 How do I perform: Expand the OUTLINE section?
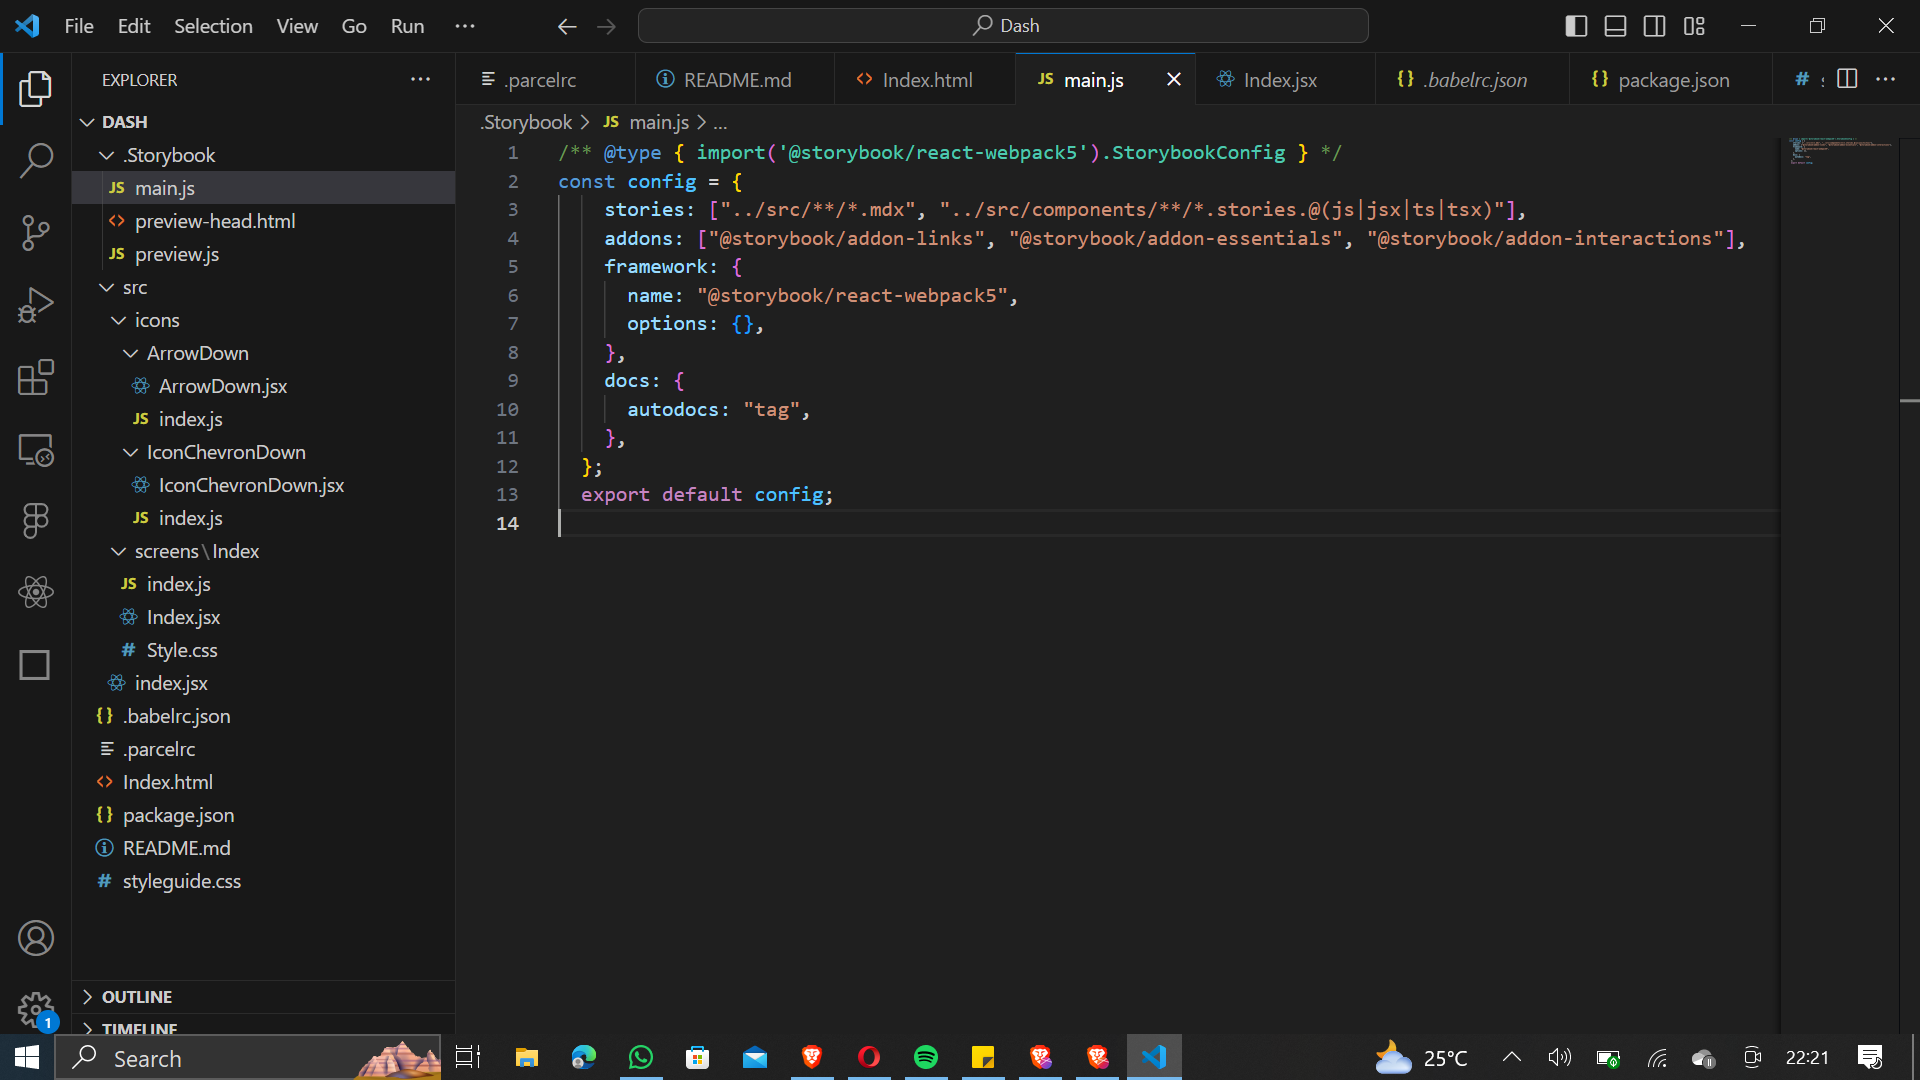[137, 997]
